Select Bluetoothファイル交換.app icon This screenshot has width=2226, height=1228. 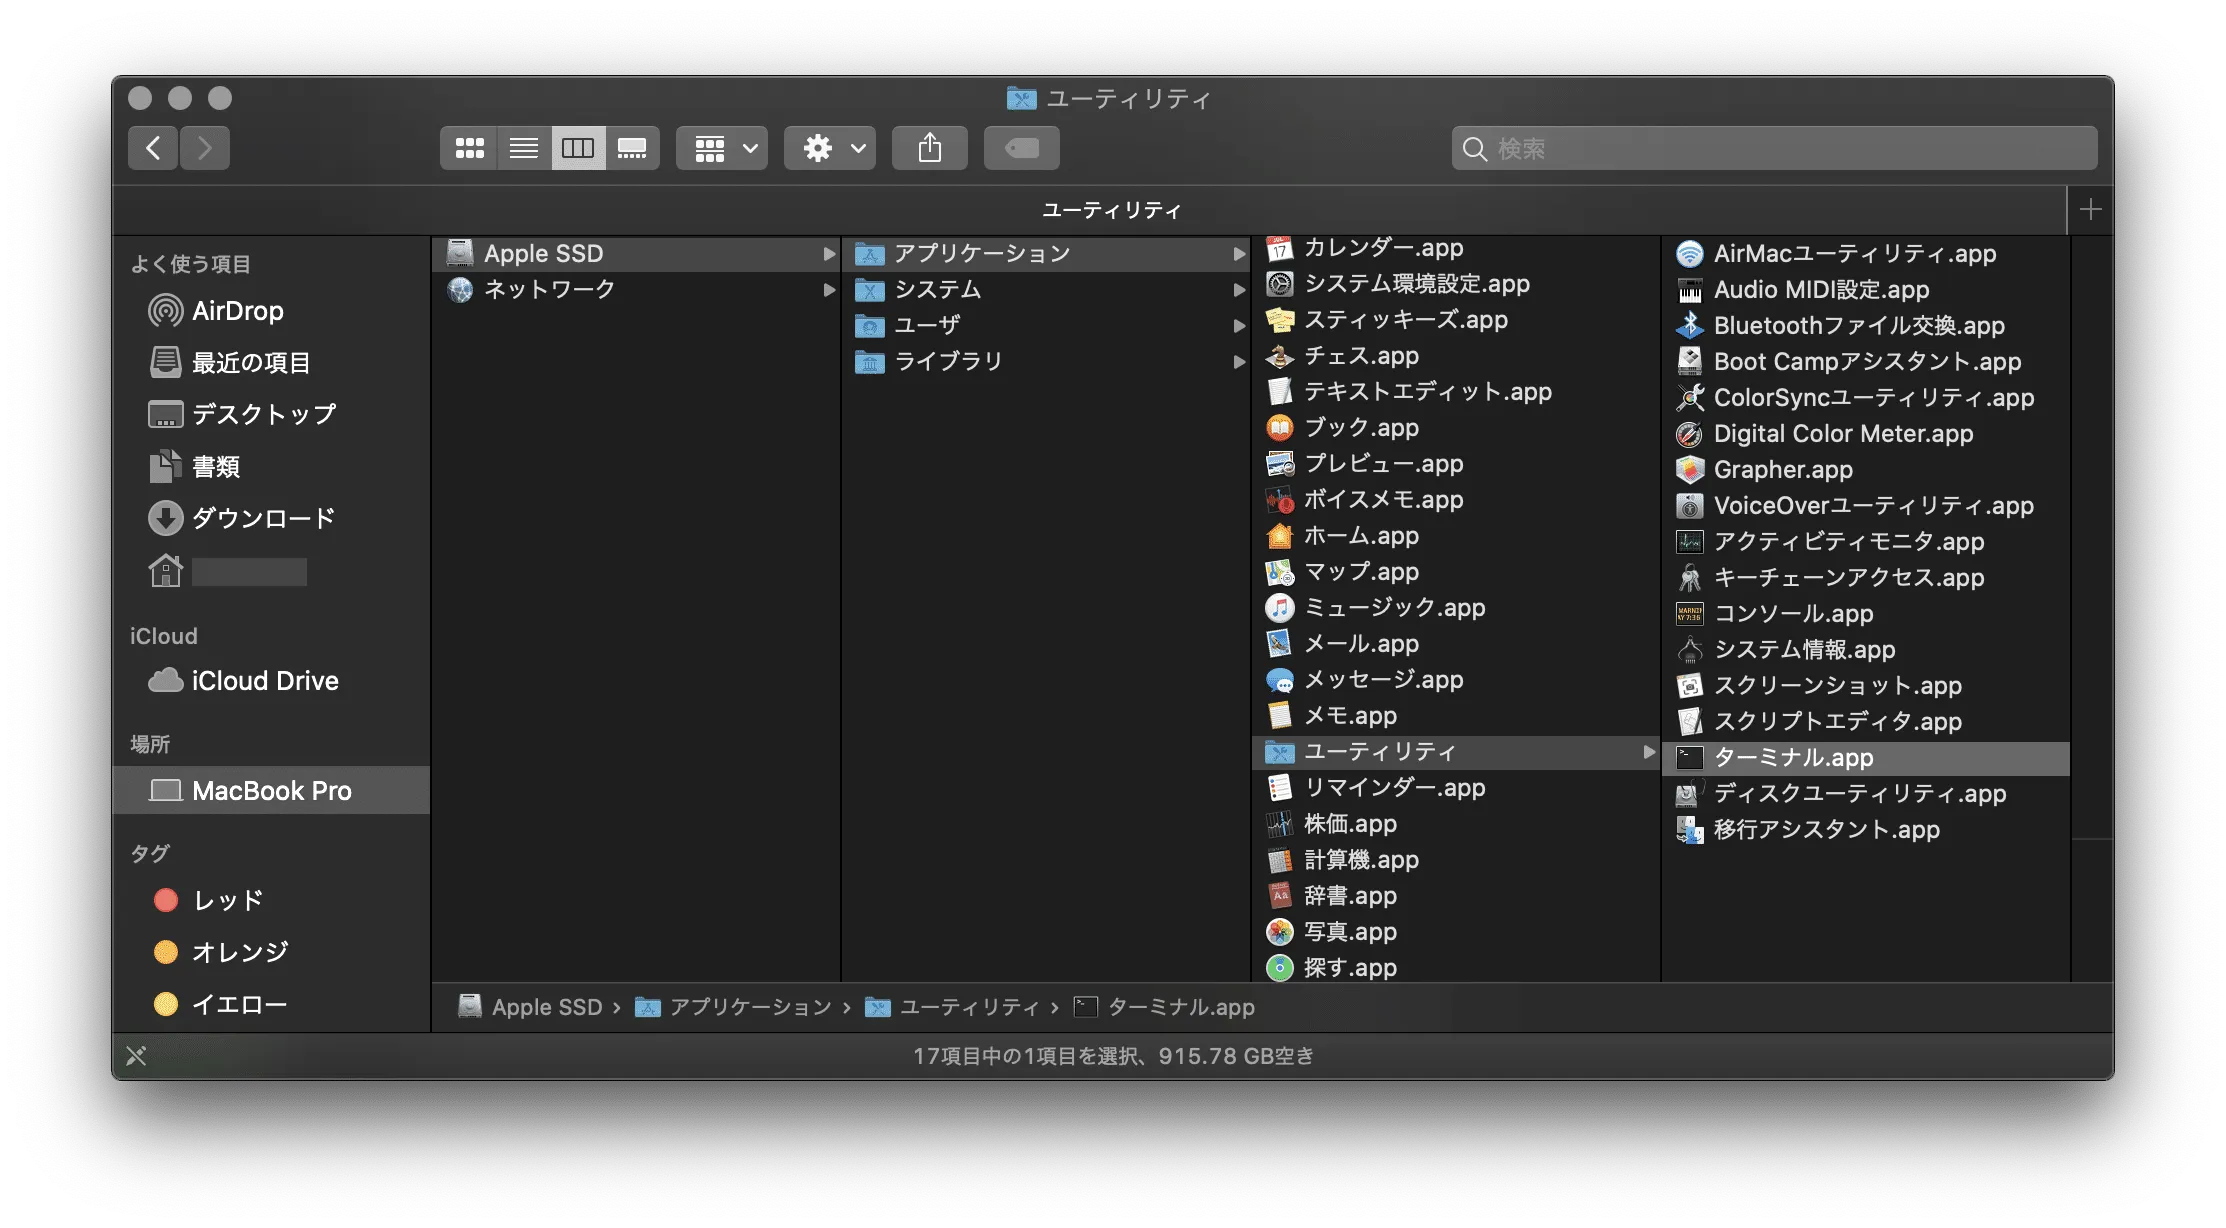click(x=1690, y=326)
